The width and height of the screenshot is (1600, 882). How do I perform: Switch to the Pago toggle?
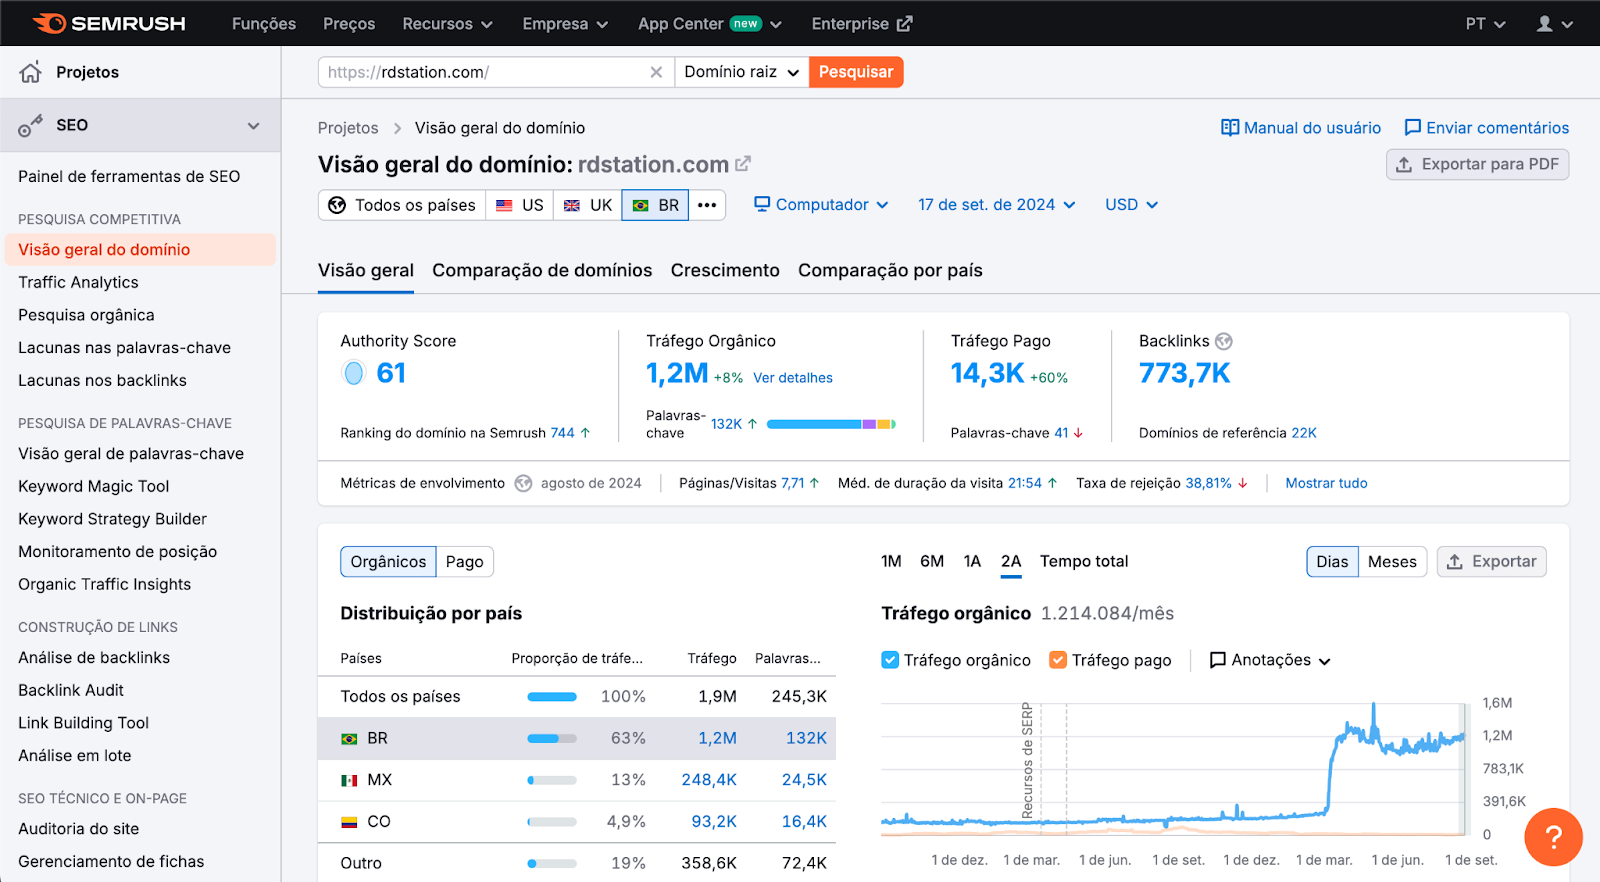465,562
